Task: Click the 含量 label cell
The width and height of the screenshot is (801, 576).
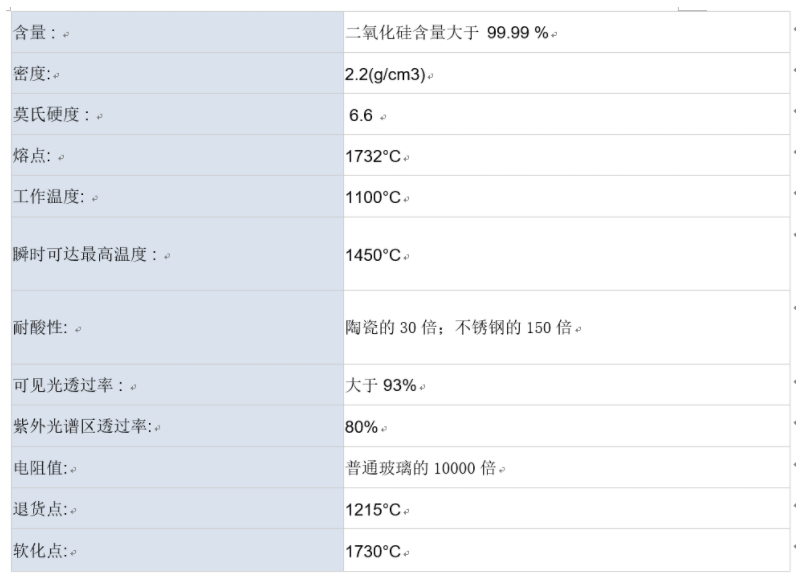Action: pyautogui.click(x=177, y=32)
